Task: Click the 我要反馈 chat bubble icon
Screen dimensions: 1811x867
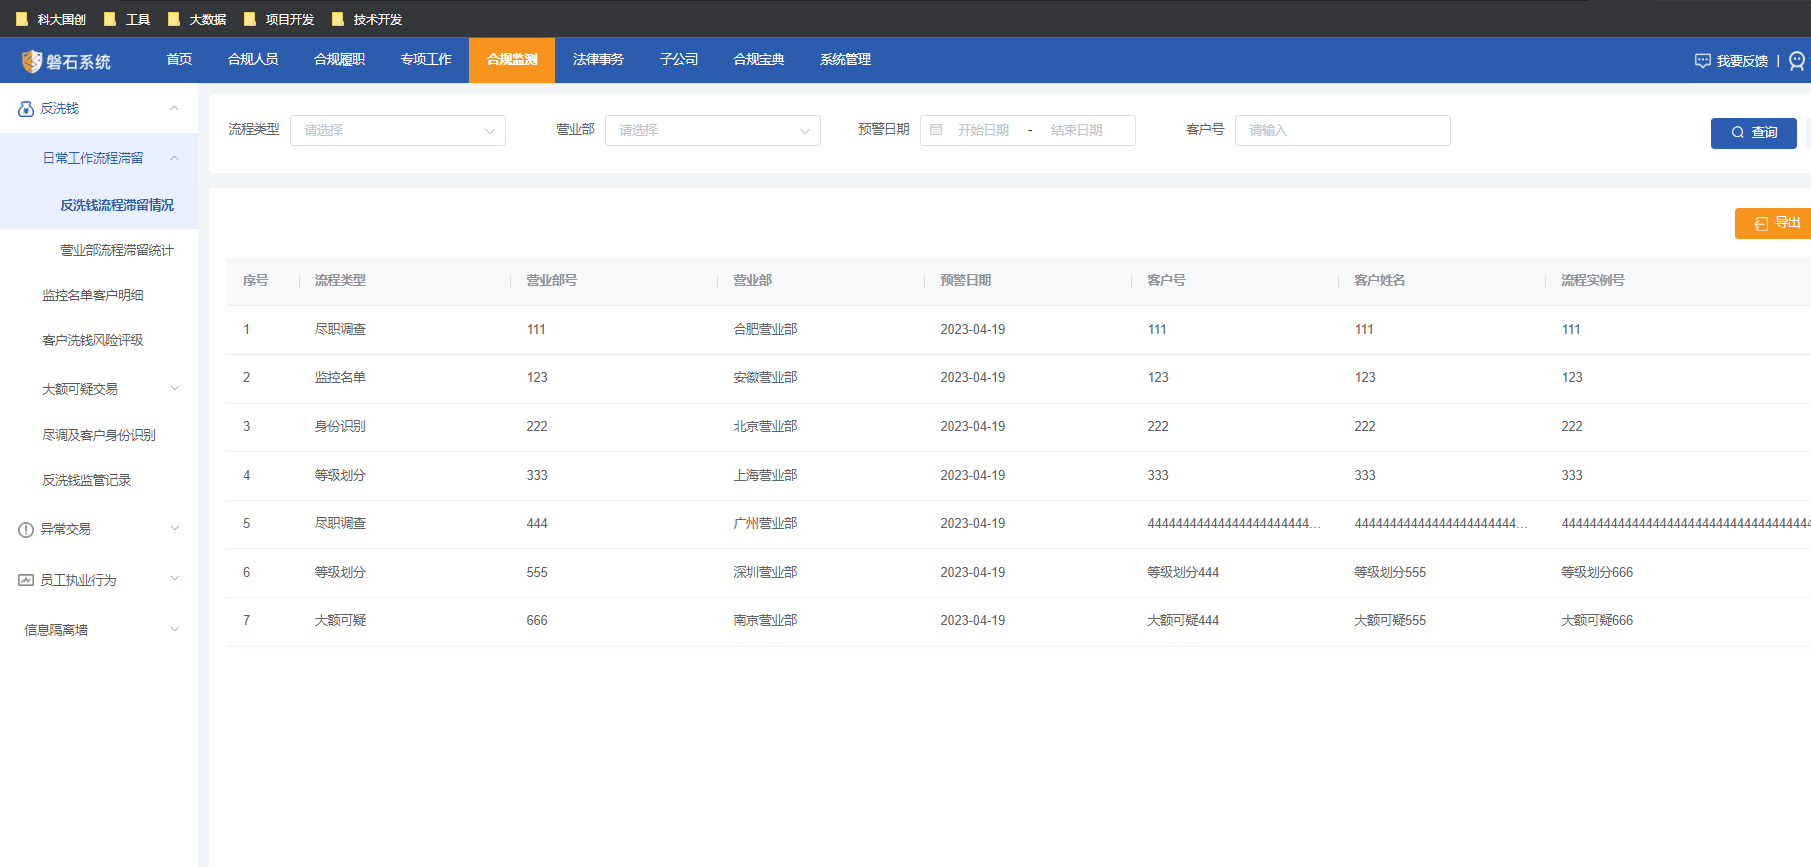Action: coord(1702,61)
